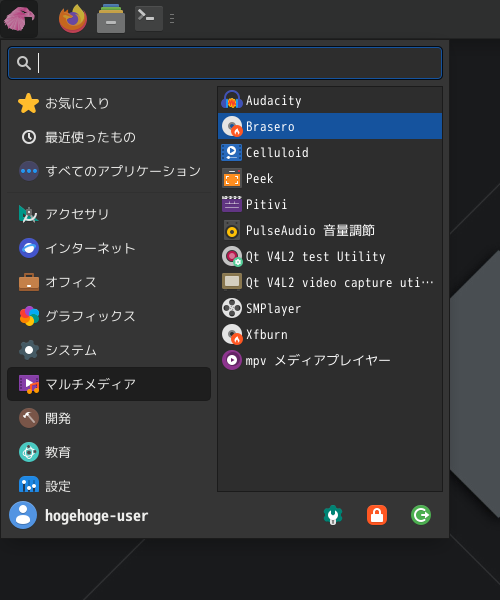Start Peek screen recorder
This screenshot has height=600, width=500.
point(330,178)
